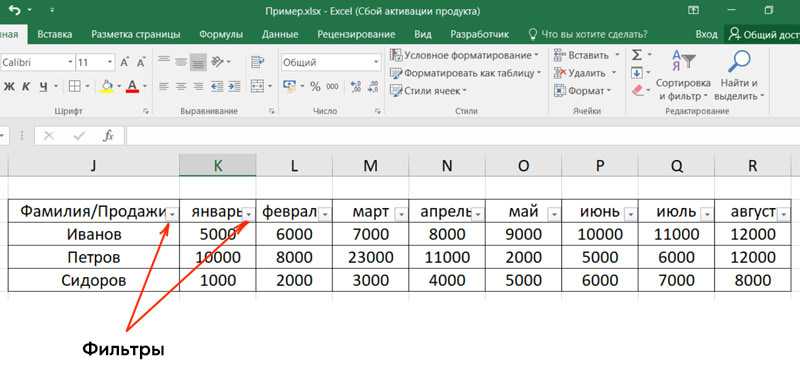Switch to 'Разметка страницы' tab
The height and width of the screenshot is (376, 800).
[x=136, y=35]
